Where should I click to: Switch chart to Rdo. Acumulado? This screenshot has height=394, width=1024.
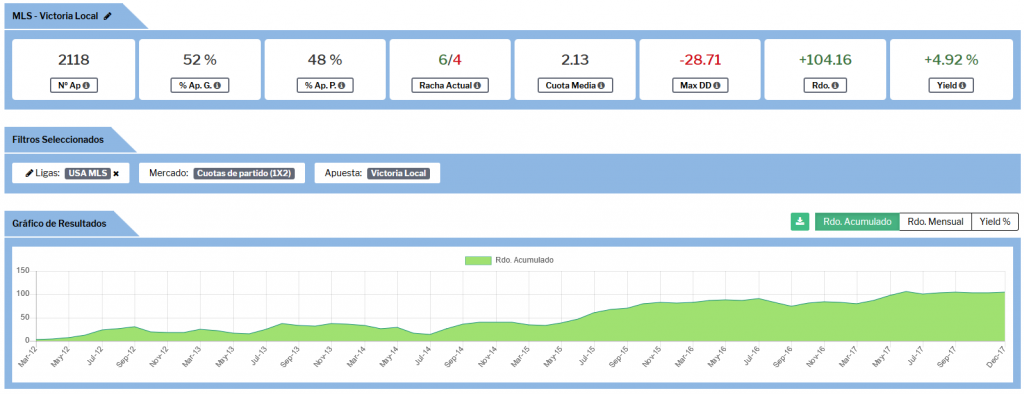(x=857, y=222)
